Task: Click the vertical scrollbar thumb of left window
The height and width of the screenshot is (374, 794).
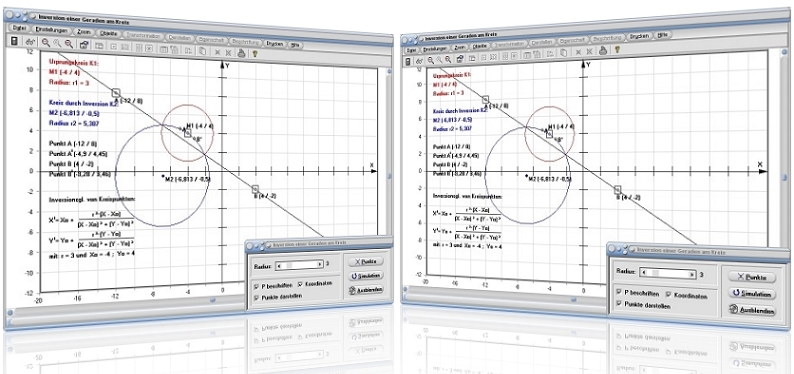Action: click(389, 176)
